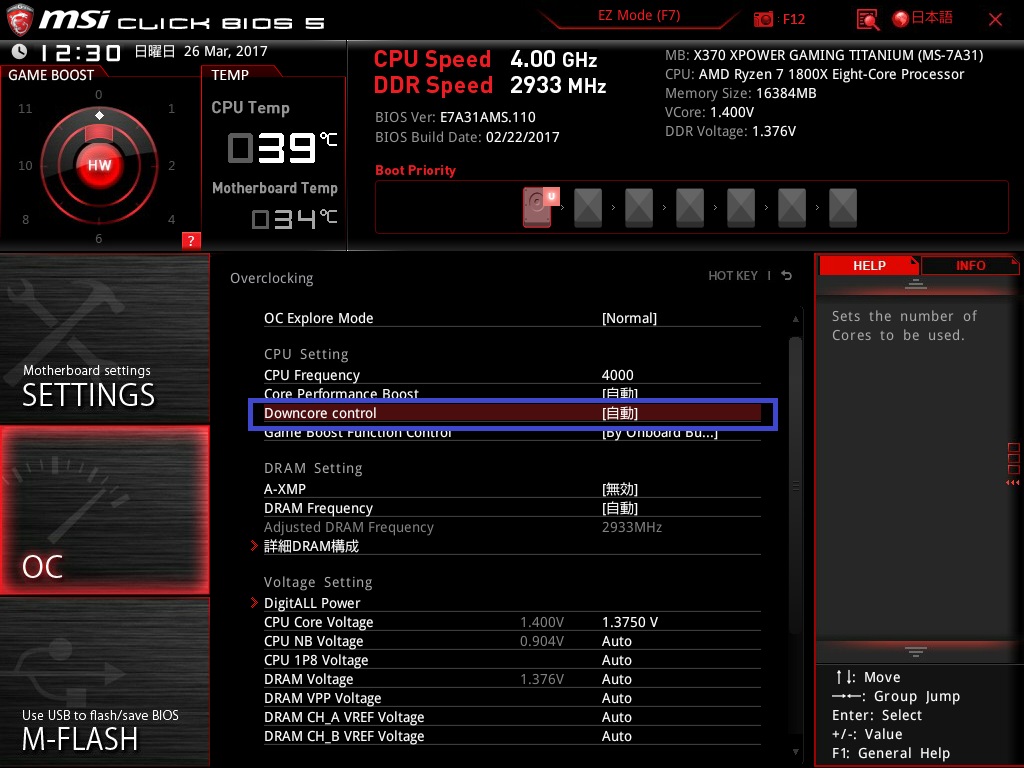The image size is (1024, 768).
Task: Collapse help panel using the top grip handle
Action: (x=916, y=283)
